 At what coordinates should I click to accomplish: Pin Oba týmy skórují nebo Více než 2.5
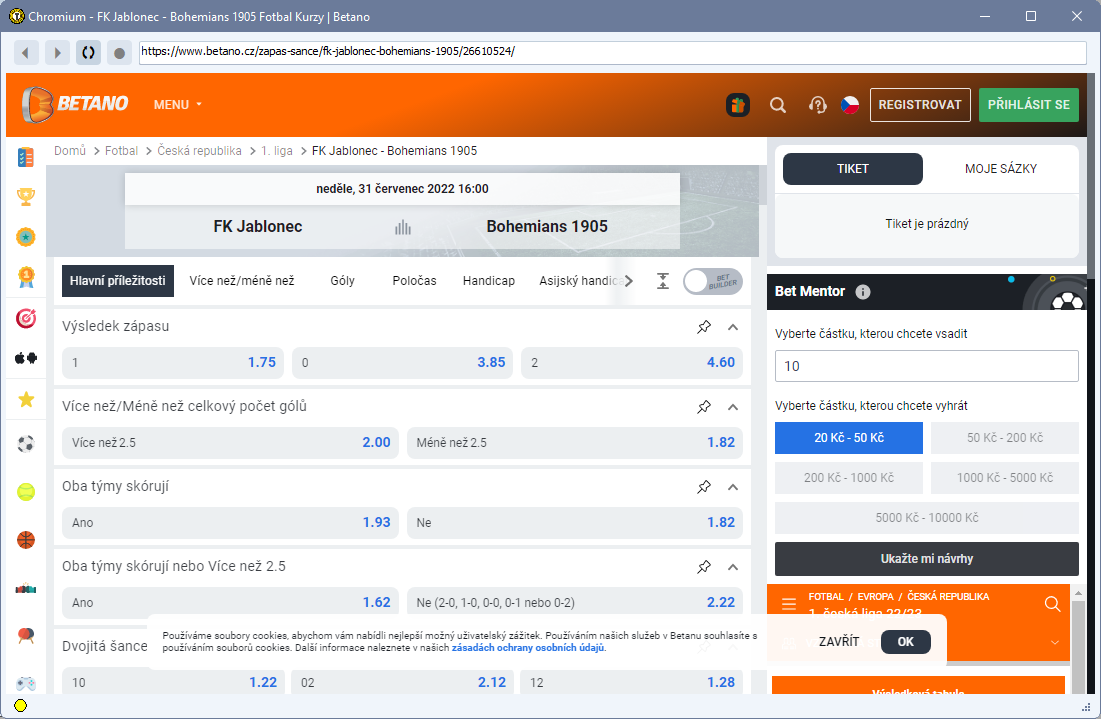click(x=704, y=567)
